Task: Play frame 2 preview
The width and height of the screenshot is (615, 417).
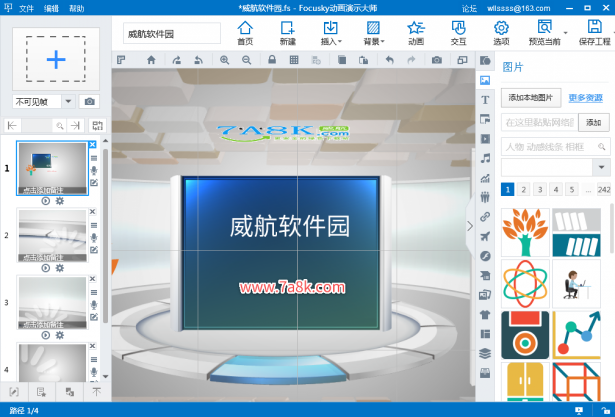Action: click(46, 268)
